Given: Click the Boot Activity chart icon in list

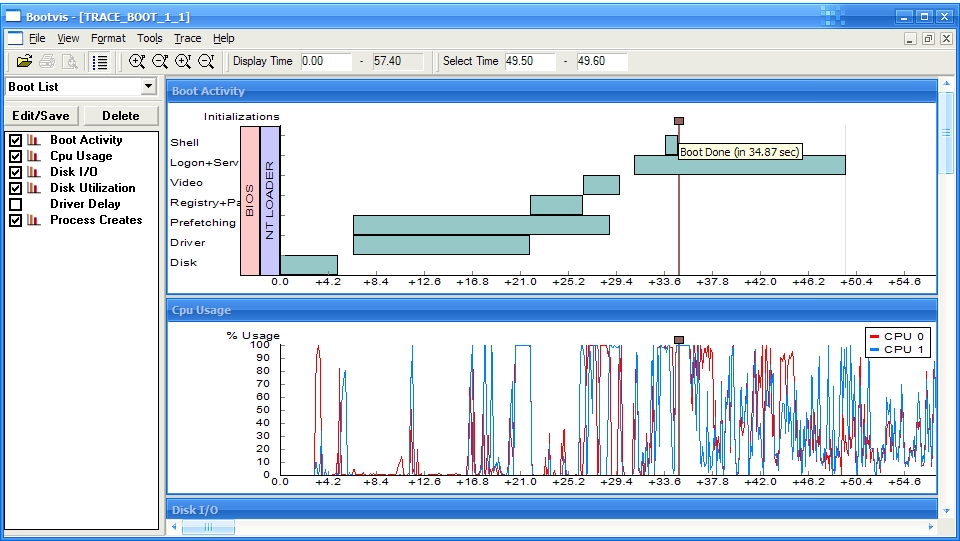Looking at the screenshot, I should [34, 140].
